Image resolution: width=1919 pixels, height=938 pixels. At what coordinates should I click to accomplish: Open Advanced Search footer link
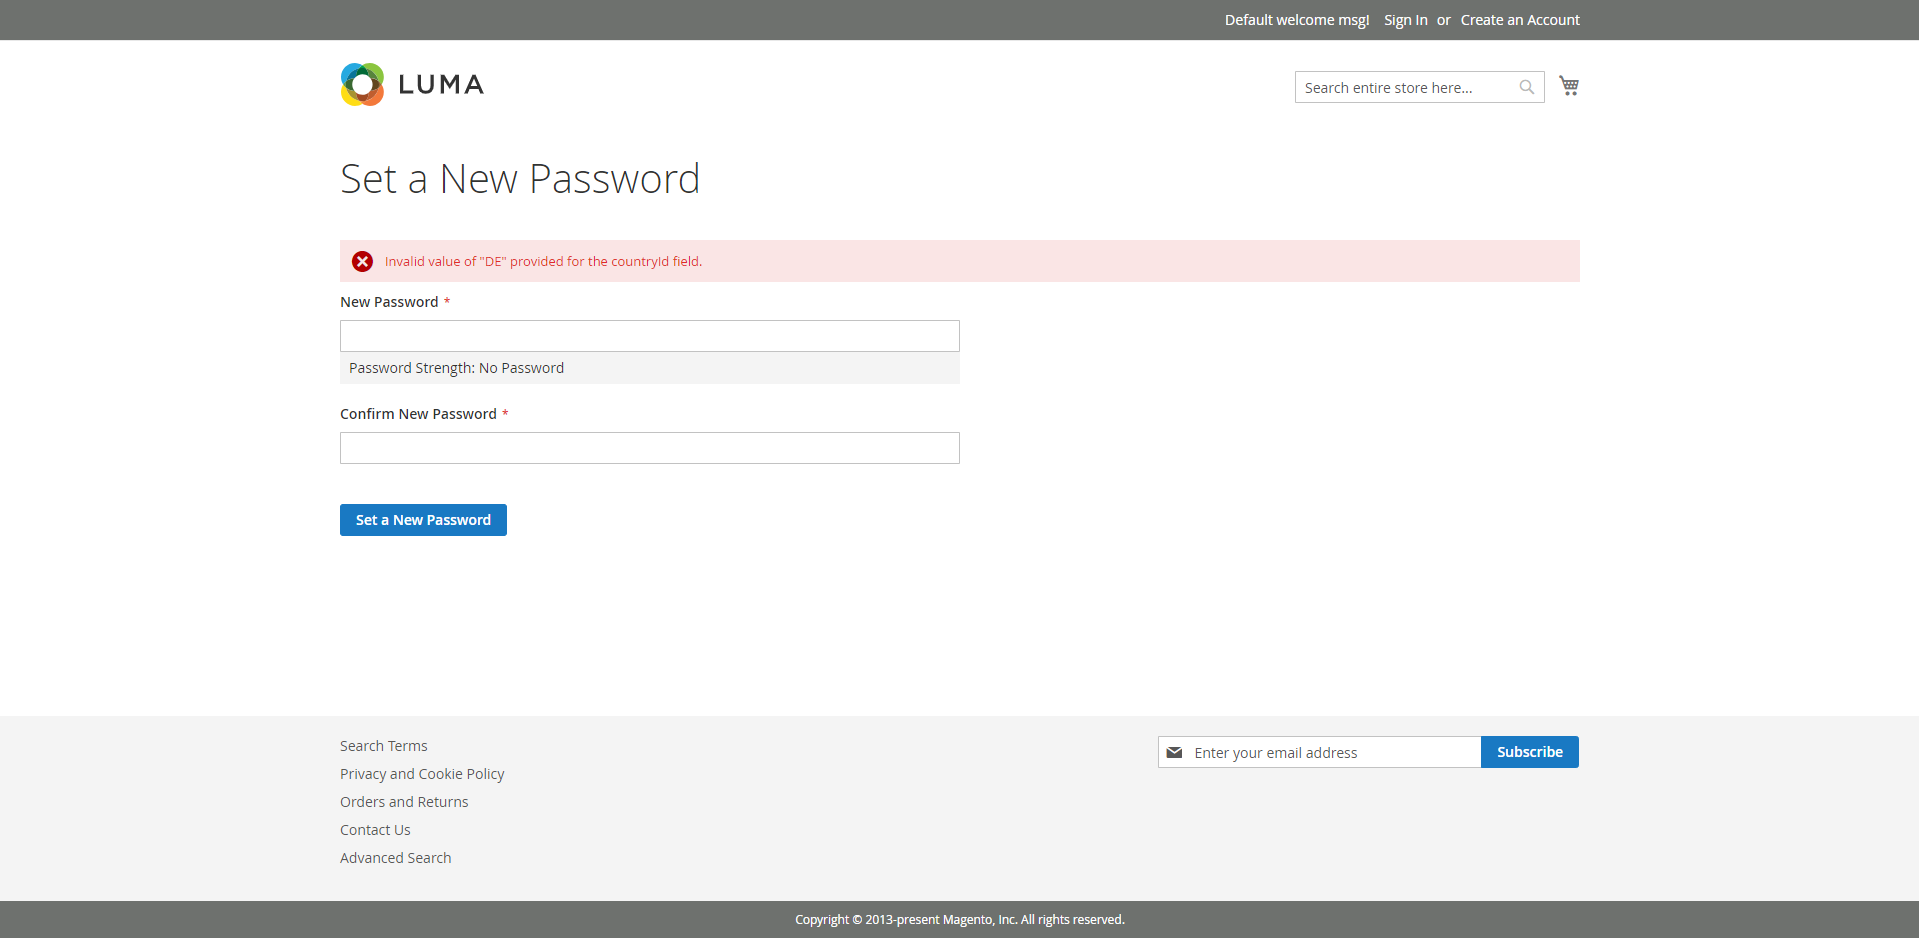point(395,858)
